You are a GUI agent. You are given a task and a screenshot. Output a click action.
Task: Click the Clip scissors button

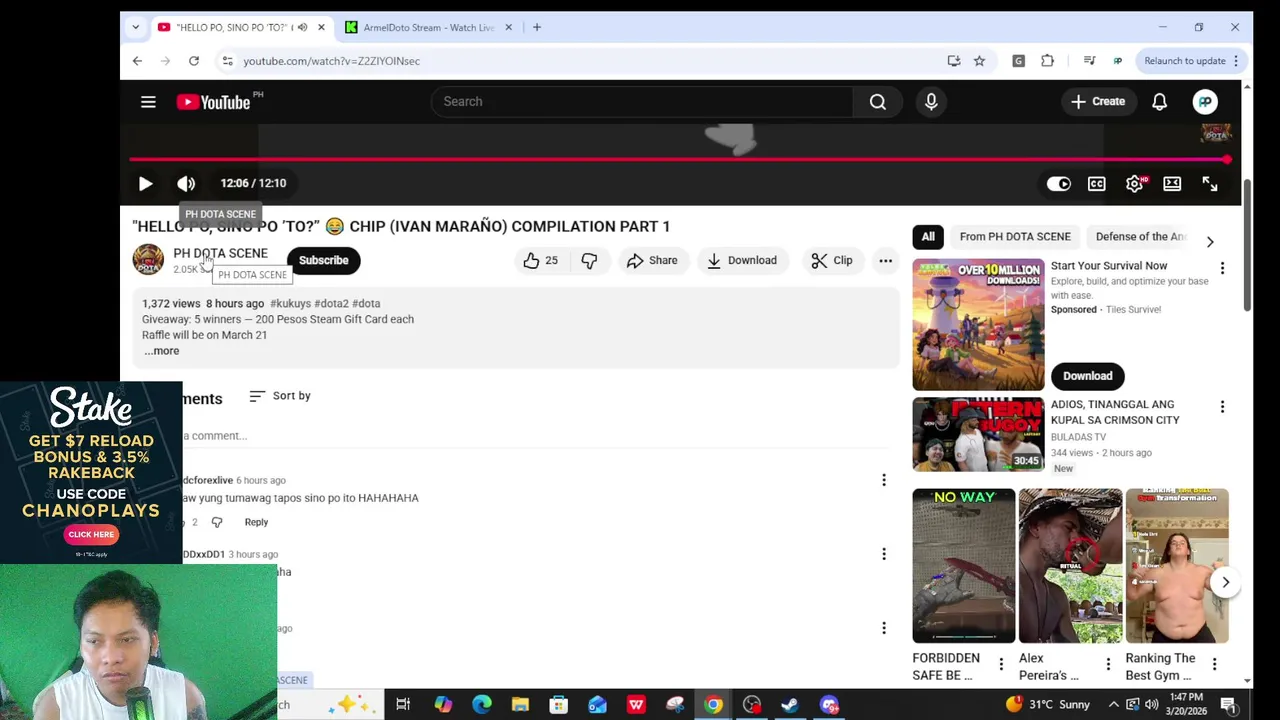click(x=832, y=260)
